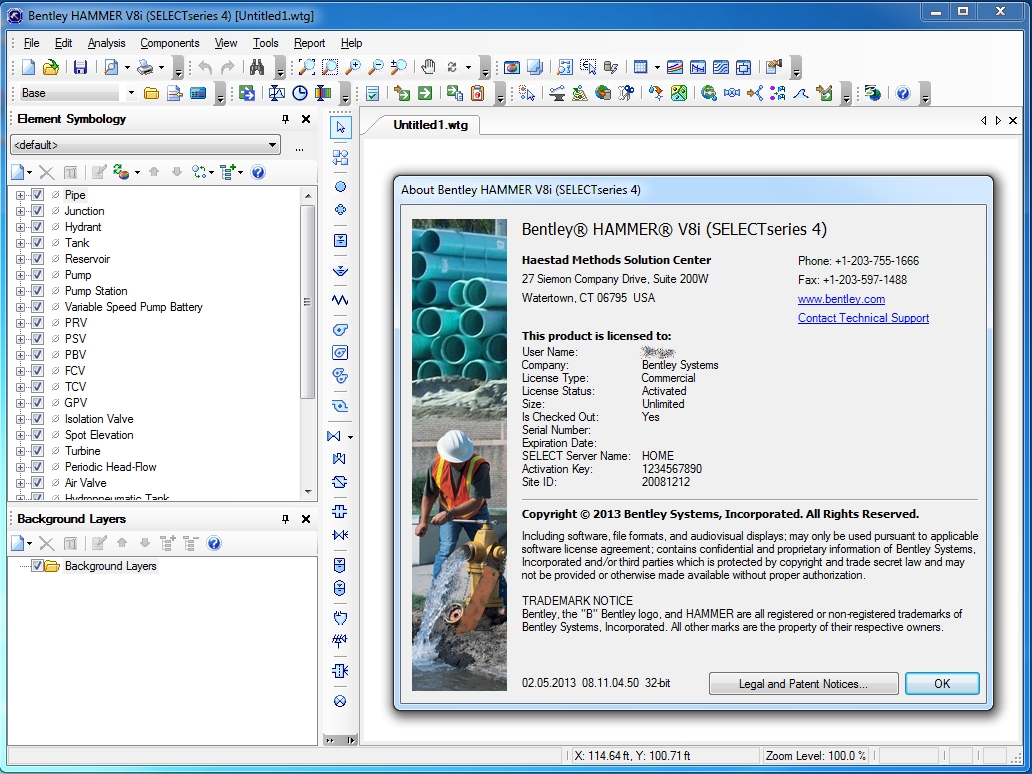Select the Reservoir layout tool
The image size is (1032, 774).
[340, 270]
